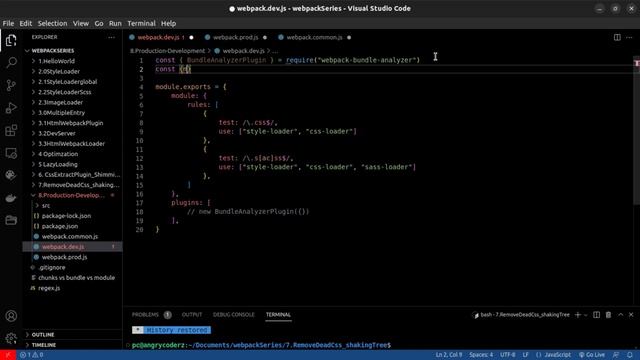Click Go Live in status bar
The image size is (640, 360).
(591, 355)
